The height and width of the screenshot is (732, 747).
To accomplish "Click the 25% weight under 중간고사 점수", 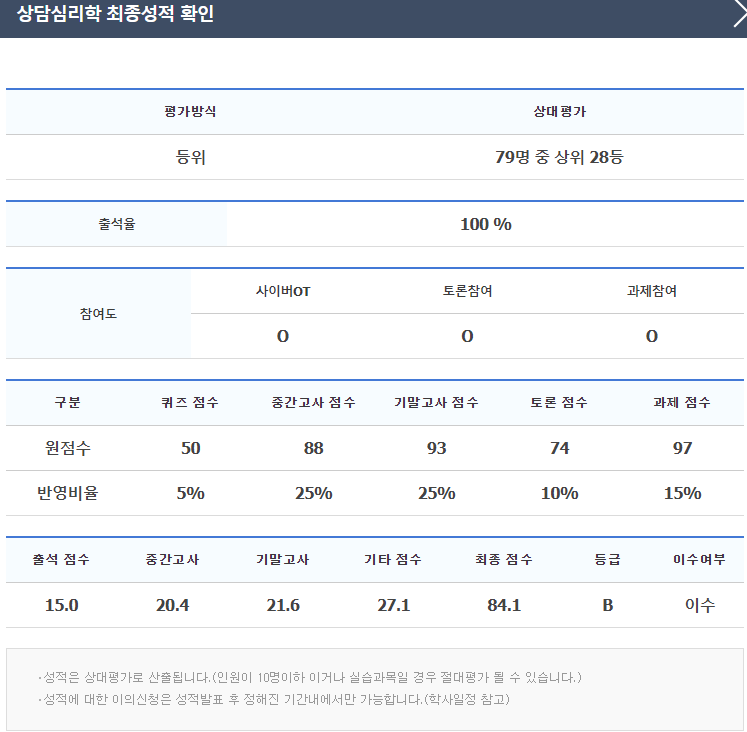I will tap(313, 493).
